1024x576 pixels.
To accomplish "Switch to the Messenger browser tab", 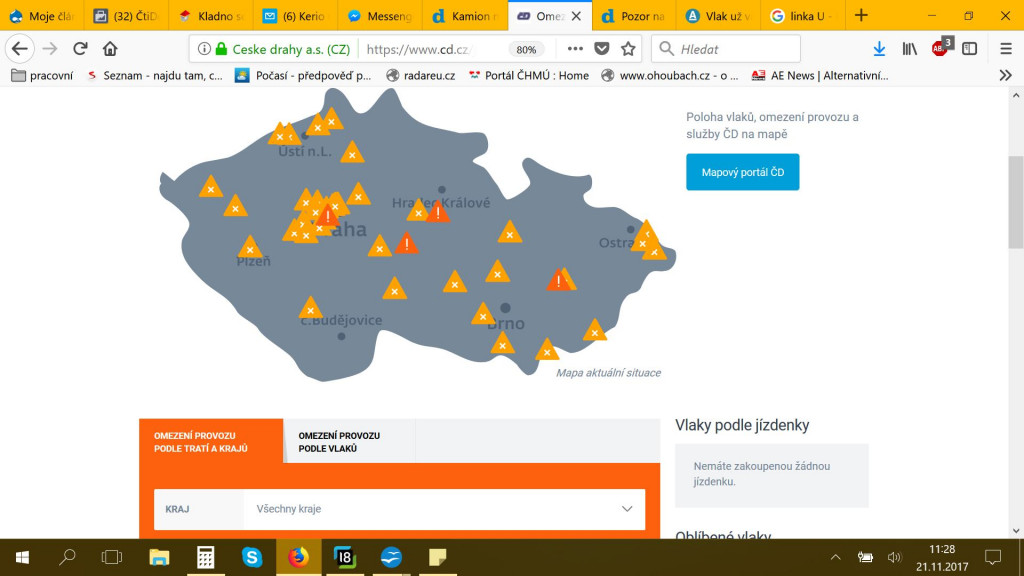I will click(x=380, y=16).
